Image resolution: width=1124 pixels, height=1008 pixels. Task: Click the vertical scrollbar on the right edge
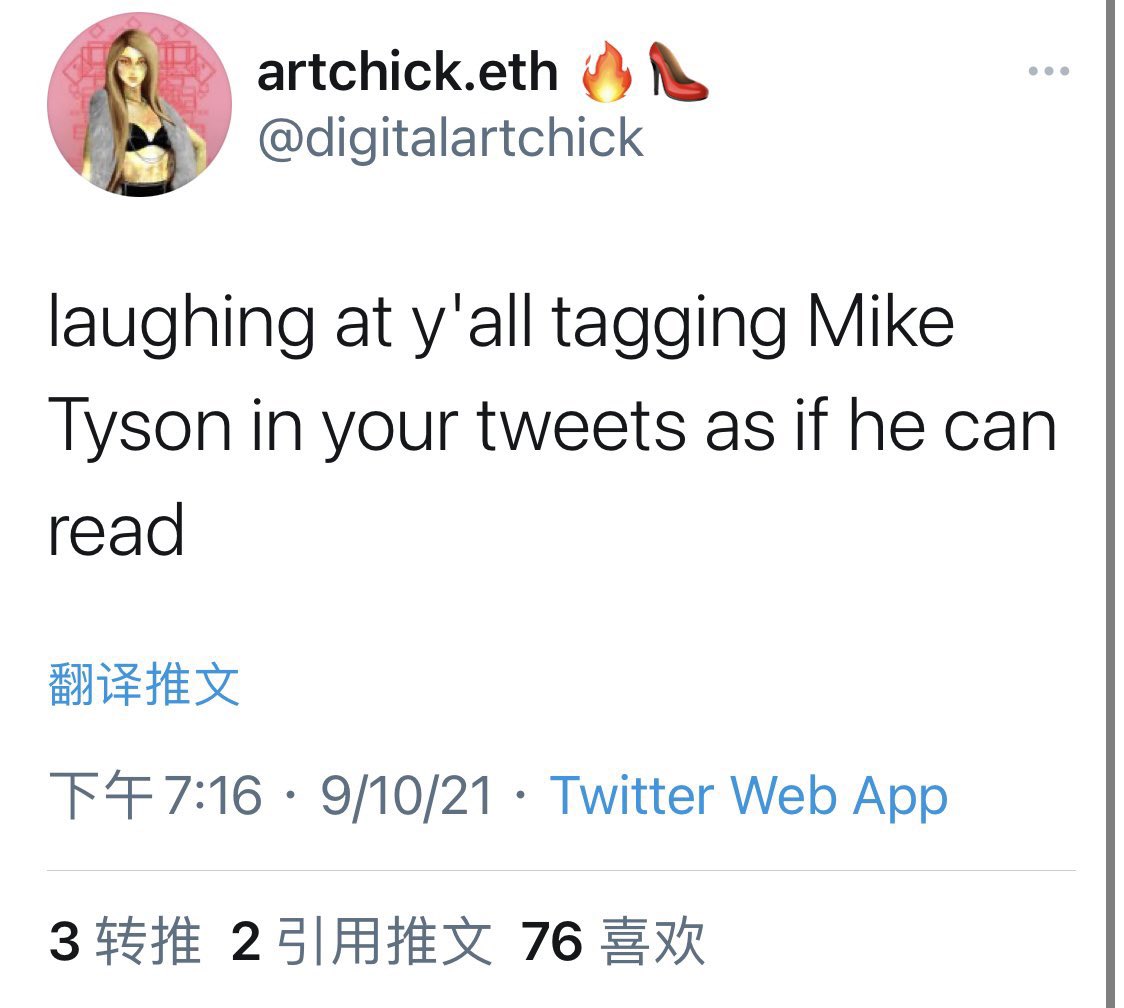[1110, 504]
